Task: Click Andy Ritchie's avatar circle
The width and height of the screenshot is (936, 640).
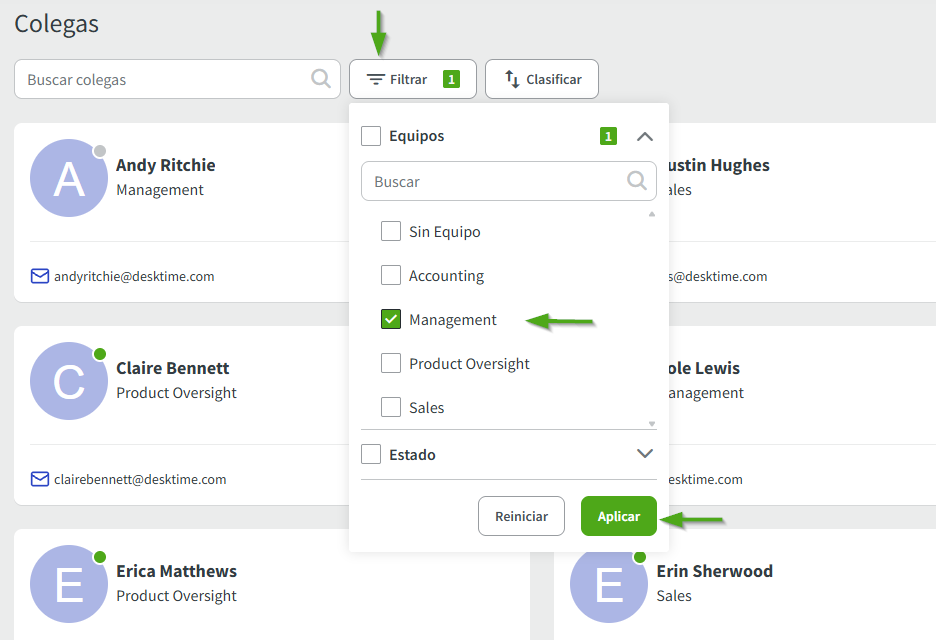Action: [x=69, y=178]
